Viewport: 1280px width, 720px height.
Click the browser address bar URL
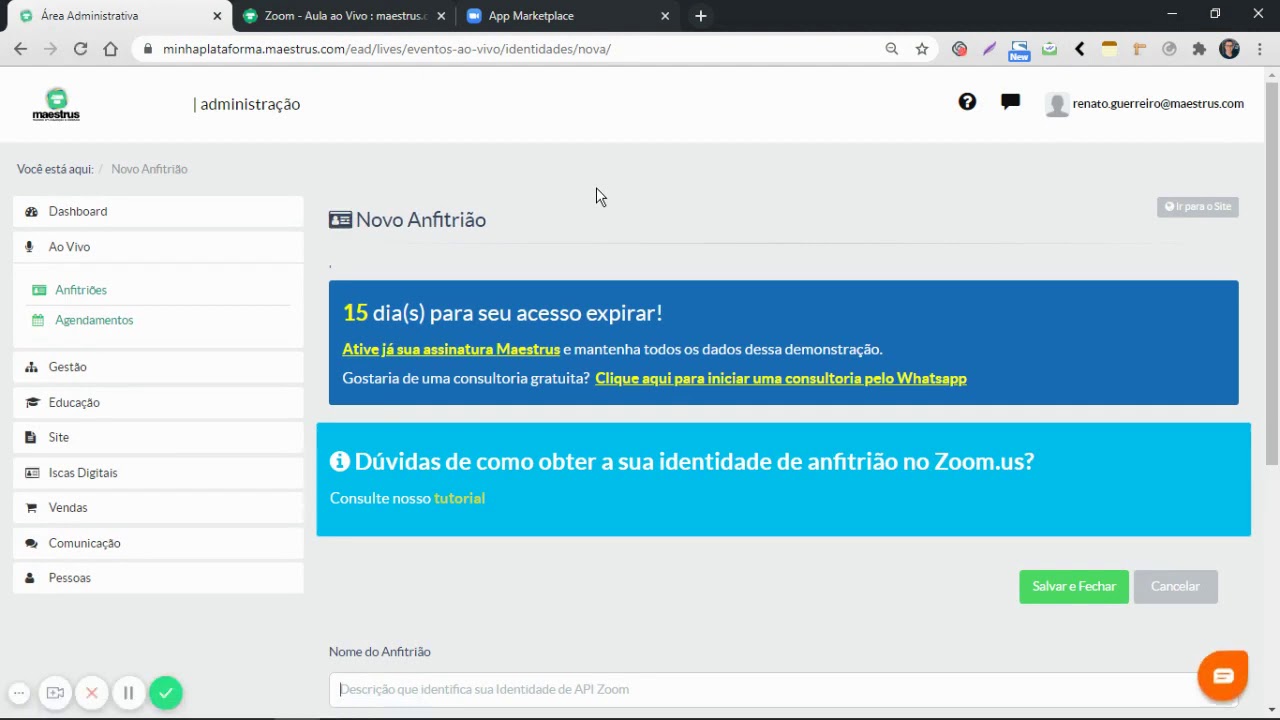click(387, 49)
